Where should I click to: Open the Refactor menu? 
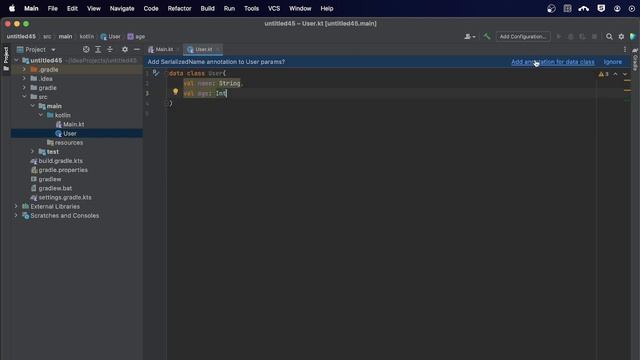tap(179, 8)
